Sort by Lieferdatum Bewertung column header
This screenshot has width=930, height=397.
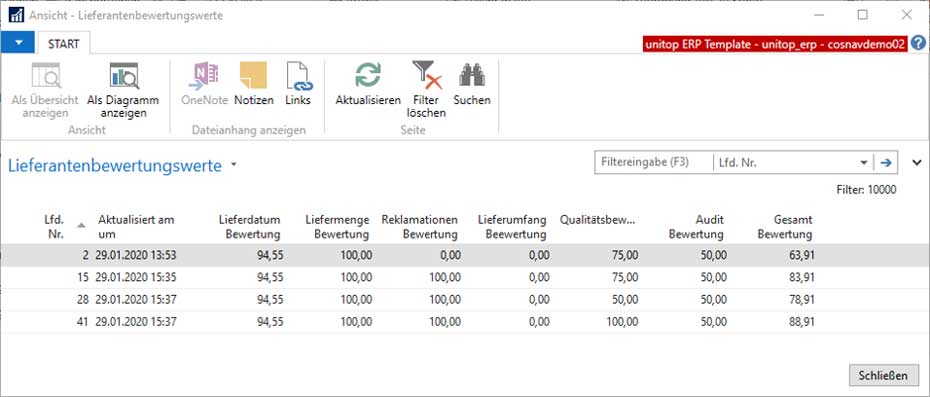click(x=250, y=227)
